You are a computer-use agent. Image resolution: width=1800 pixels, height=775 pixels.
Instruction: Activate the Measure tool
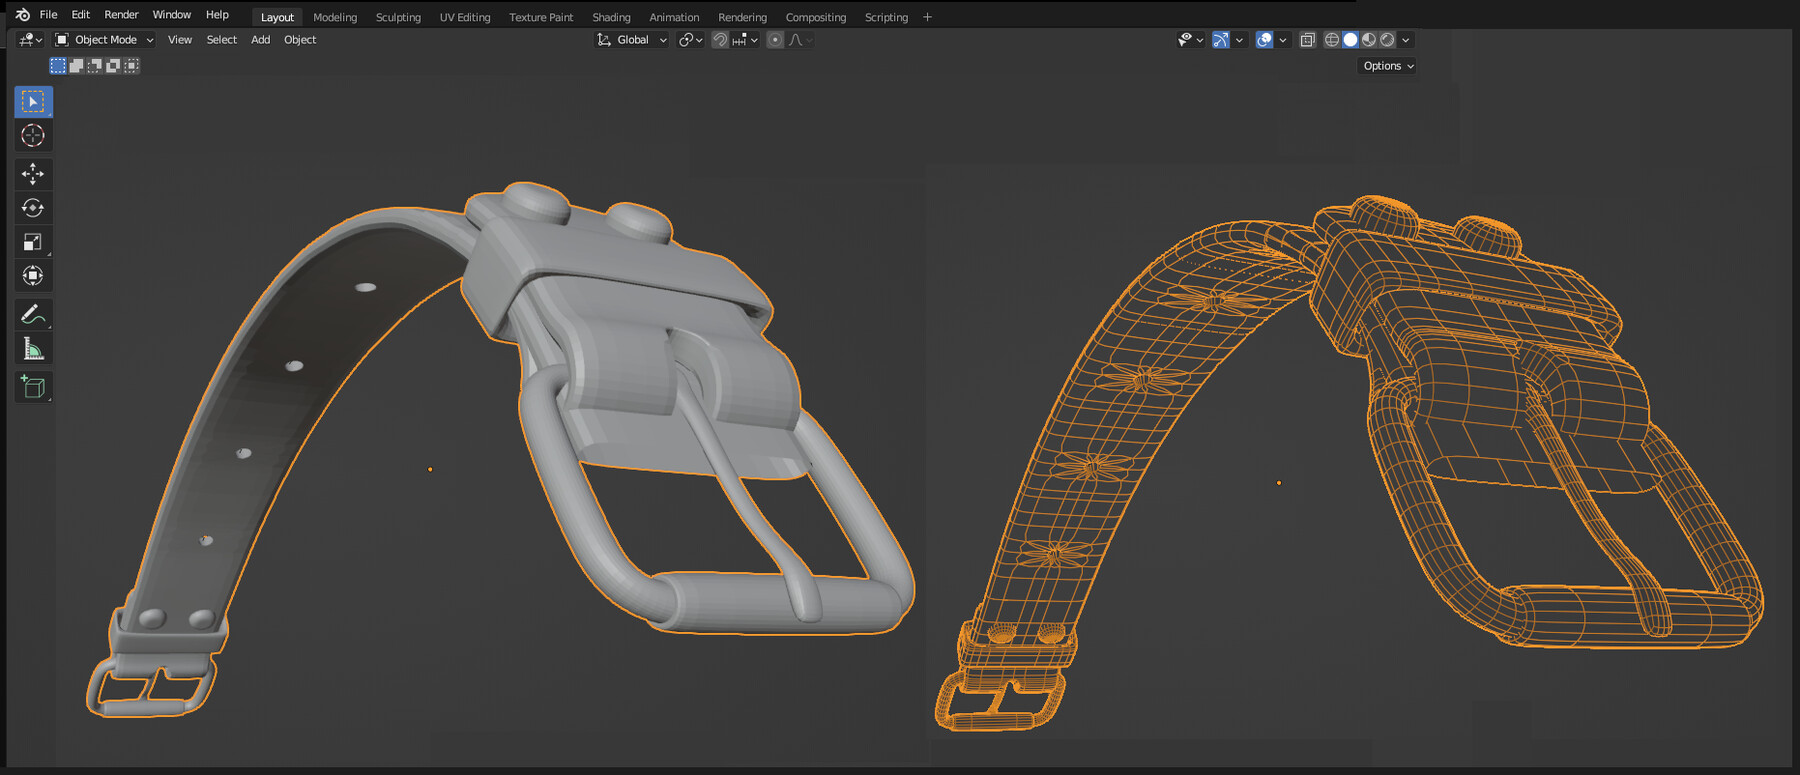point(33,349)
